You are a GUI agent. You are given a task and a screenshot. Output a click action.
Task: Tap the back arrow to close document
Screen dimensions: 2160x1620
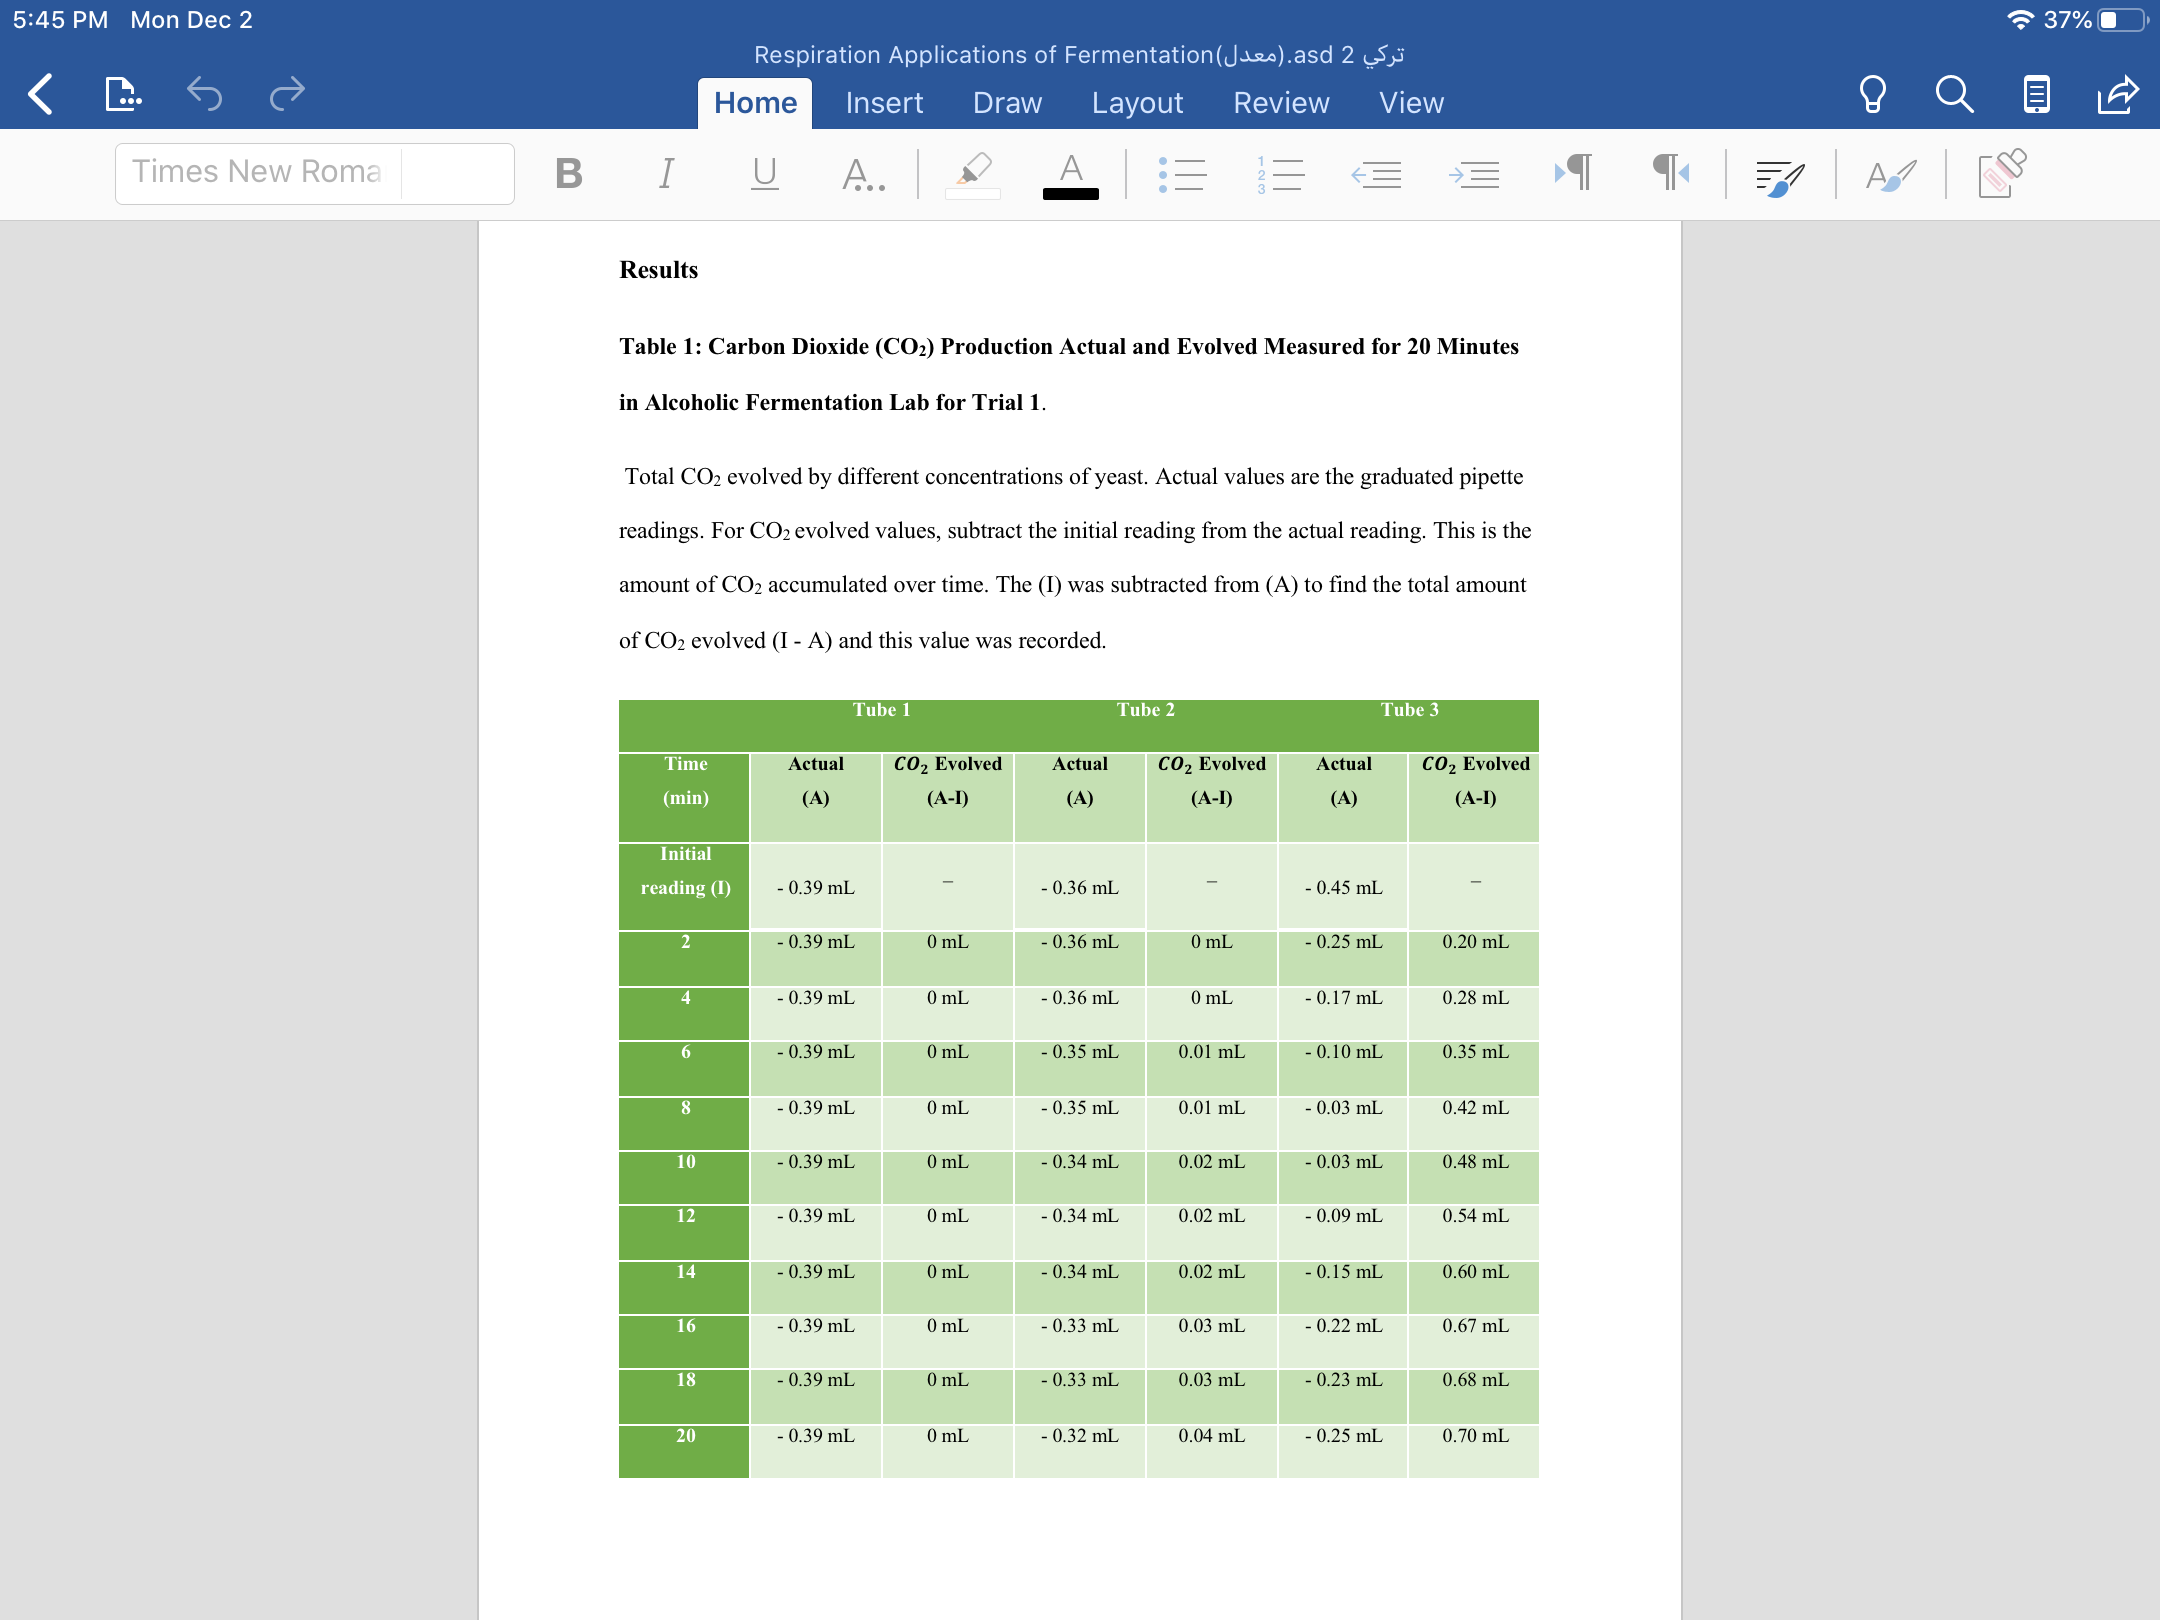click(x=40, y=95)
